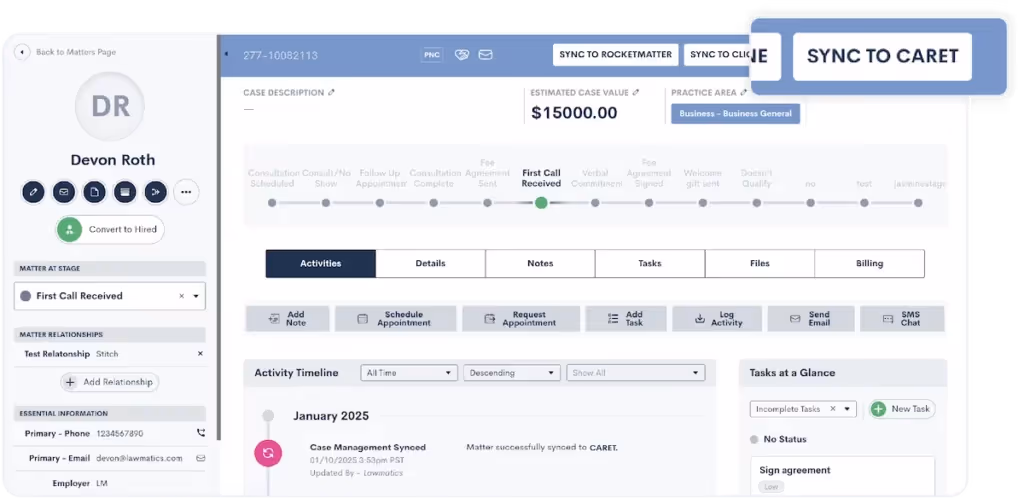This screenshot has height=498, width=1024.
Task: Click the Add Task action button
Action: tap(626, 319)
